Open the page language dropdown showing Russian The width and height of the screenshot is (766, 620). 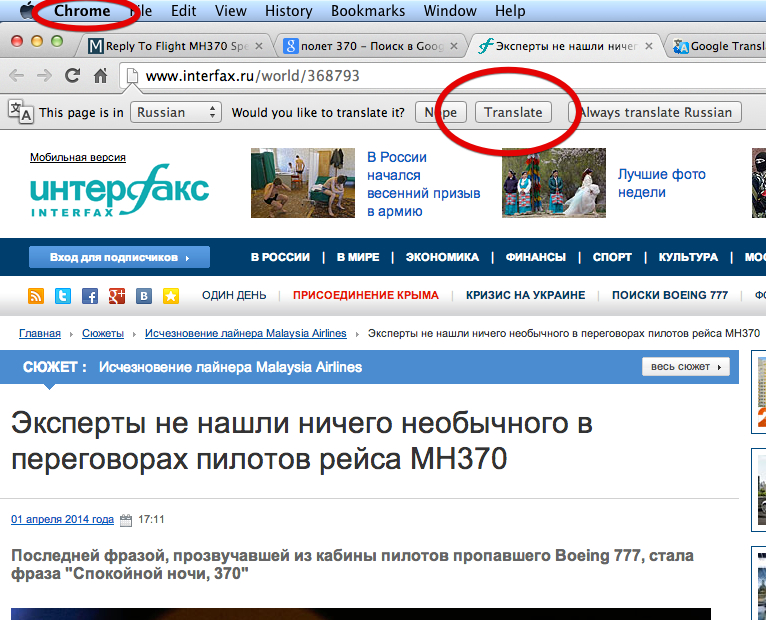click(176, 112)
